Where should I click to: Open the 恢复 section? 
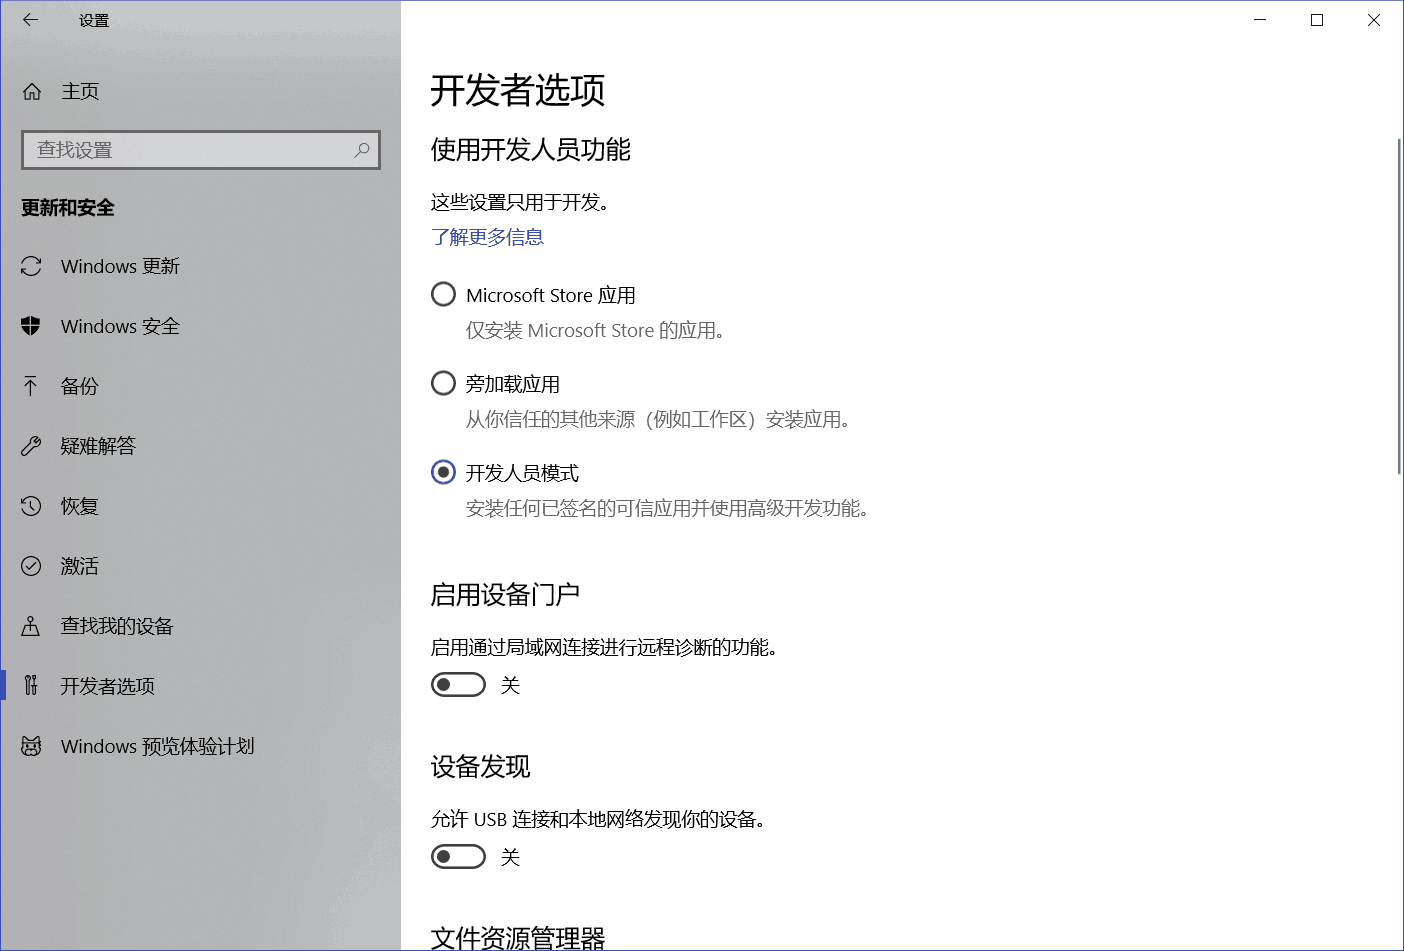click(x=200, y=506)
